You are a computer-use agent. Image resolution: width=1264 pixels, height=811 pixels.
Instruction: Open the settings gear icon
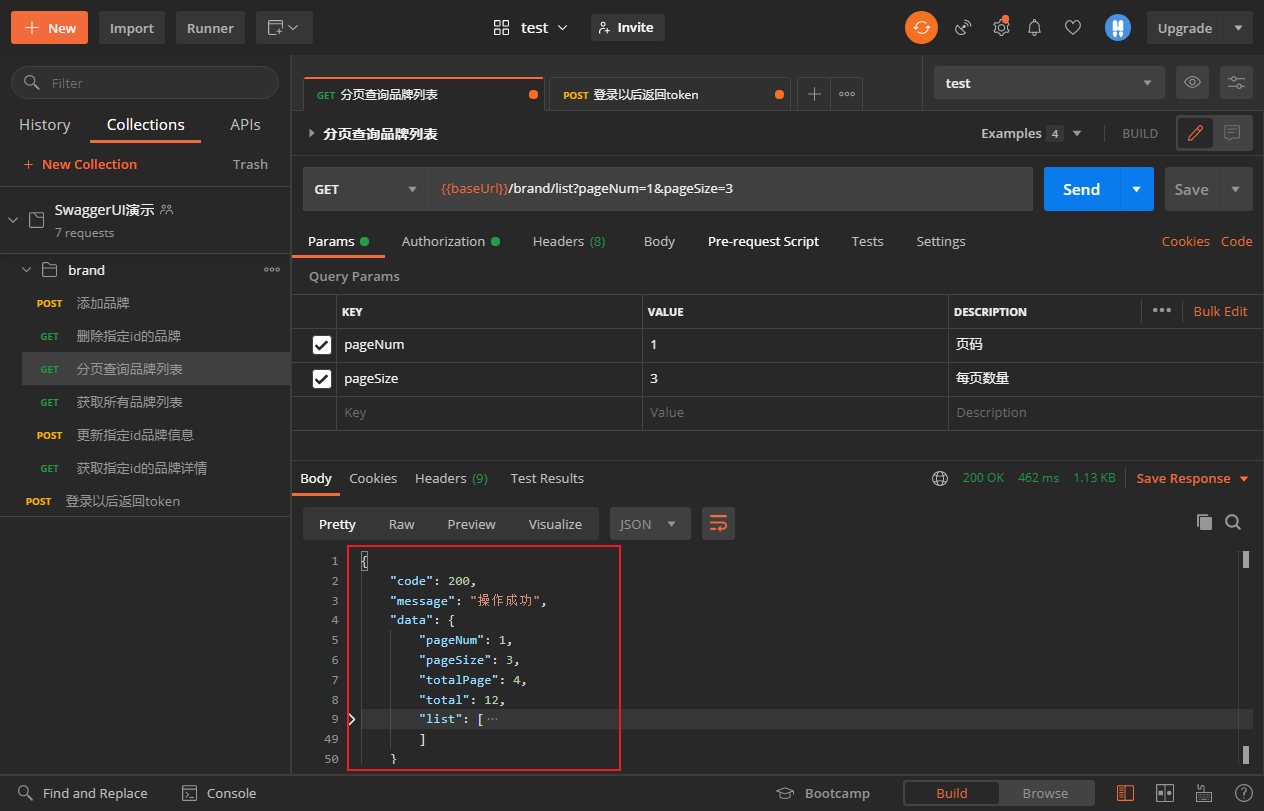tap(1000, 28)
